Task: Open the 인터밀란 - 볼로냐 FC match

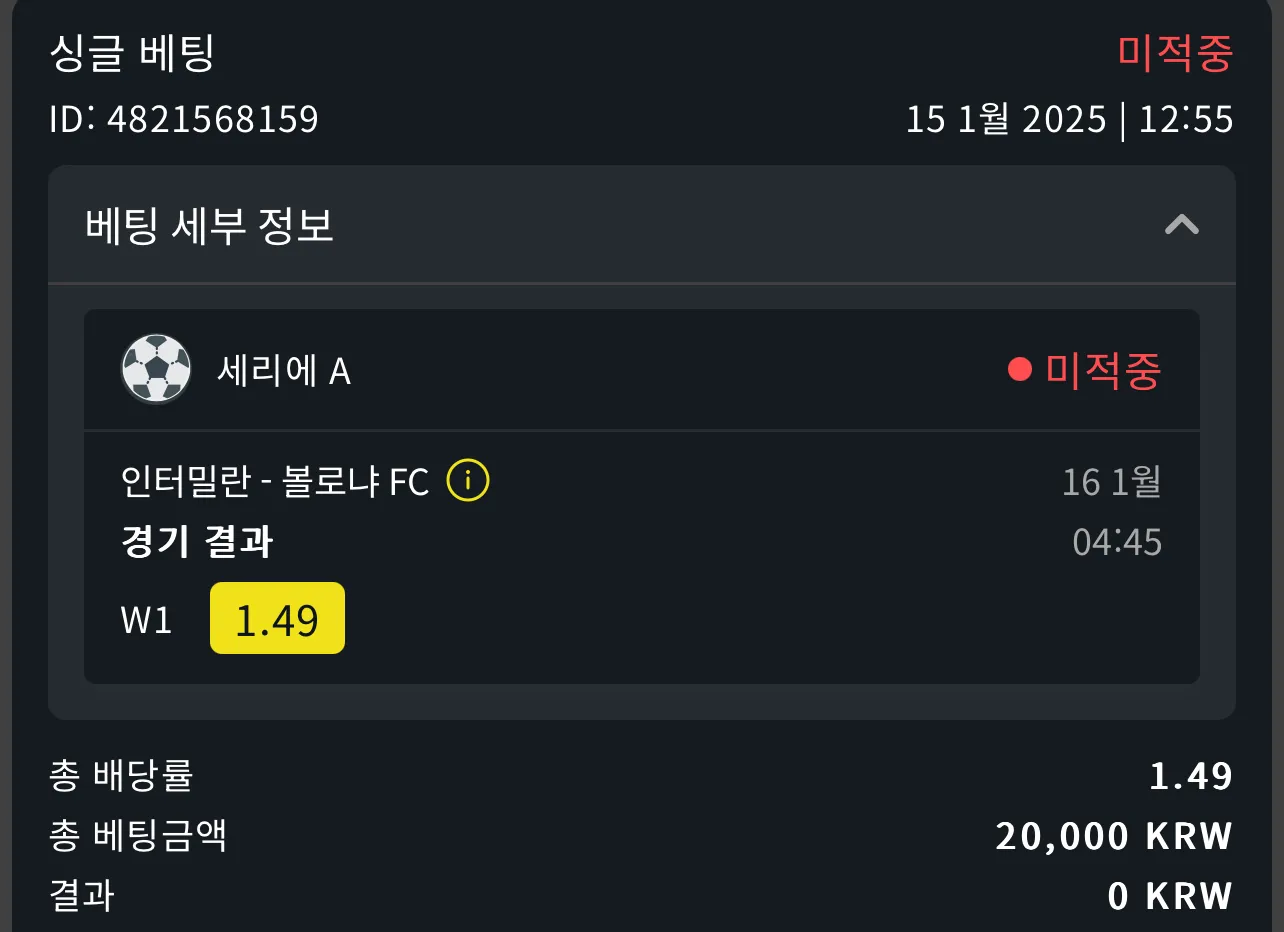Action: coord(275,482)
